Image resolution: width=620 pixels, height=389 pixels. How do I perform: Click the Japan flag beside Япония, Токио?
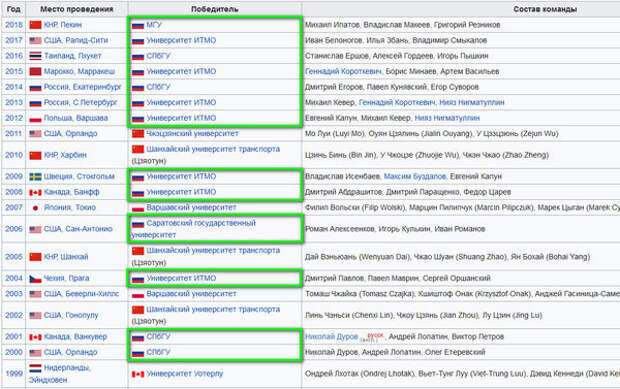[x=35, y=208]
